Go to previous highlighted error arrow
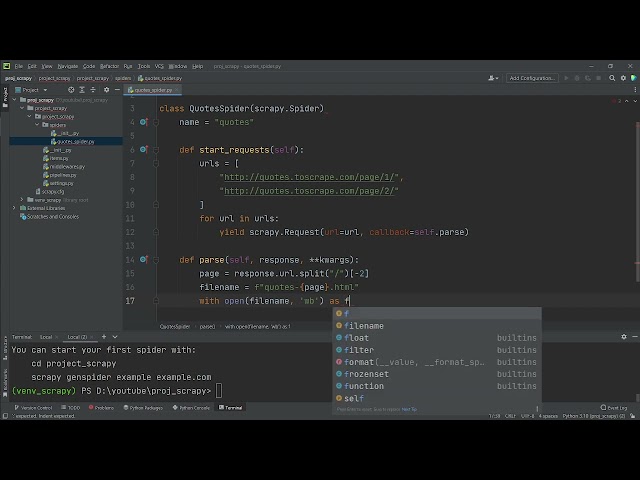640x480 pixels. (627, 101)
